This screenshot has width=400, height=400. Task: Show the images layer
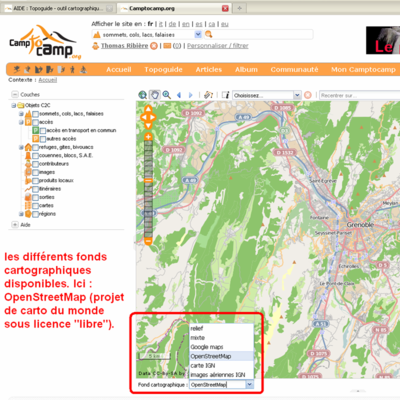click(x=35, y=172)
